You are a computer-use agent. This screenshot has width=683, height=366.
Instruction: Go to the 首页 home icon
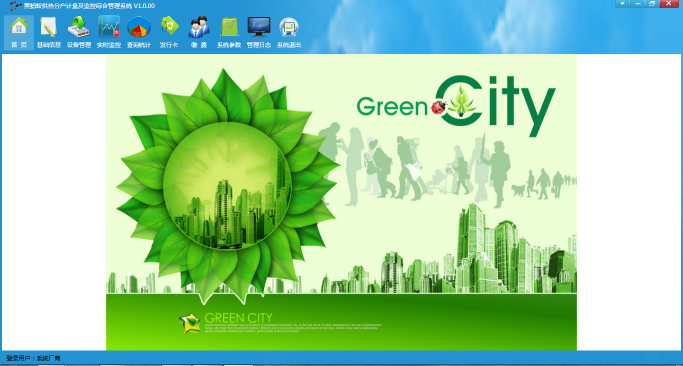coord(19,33)
